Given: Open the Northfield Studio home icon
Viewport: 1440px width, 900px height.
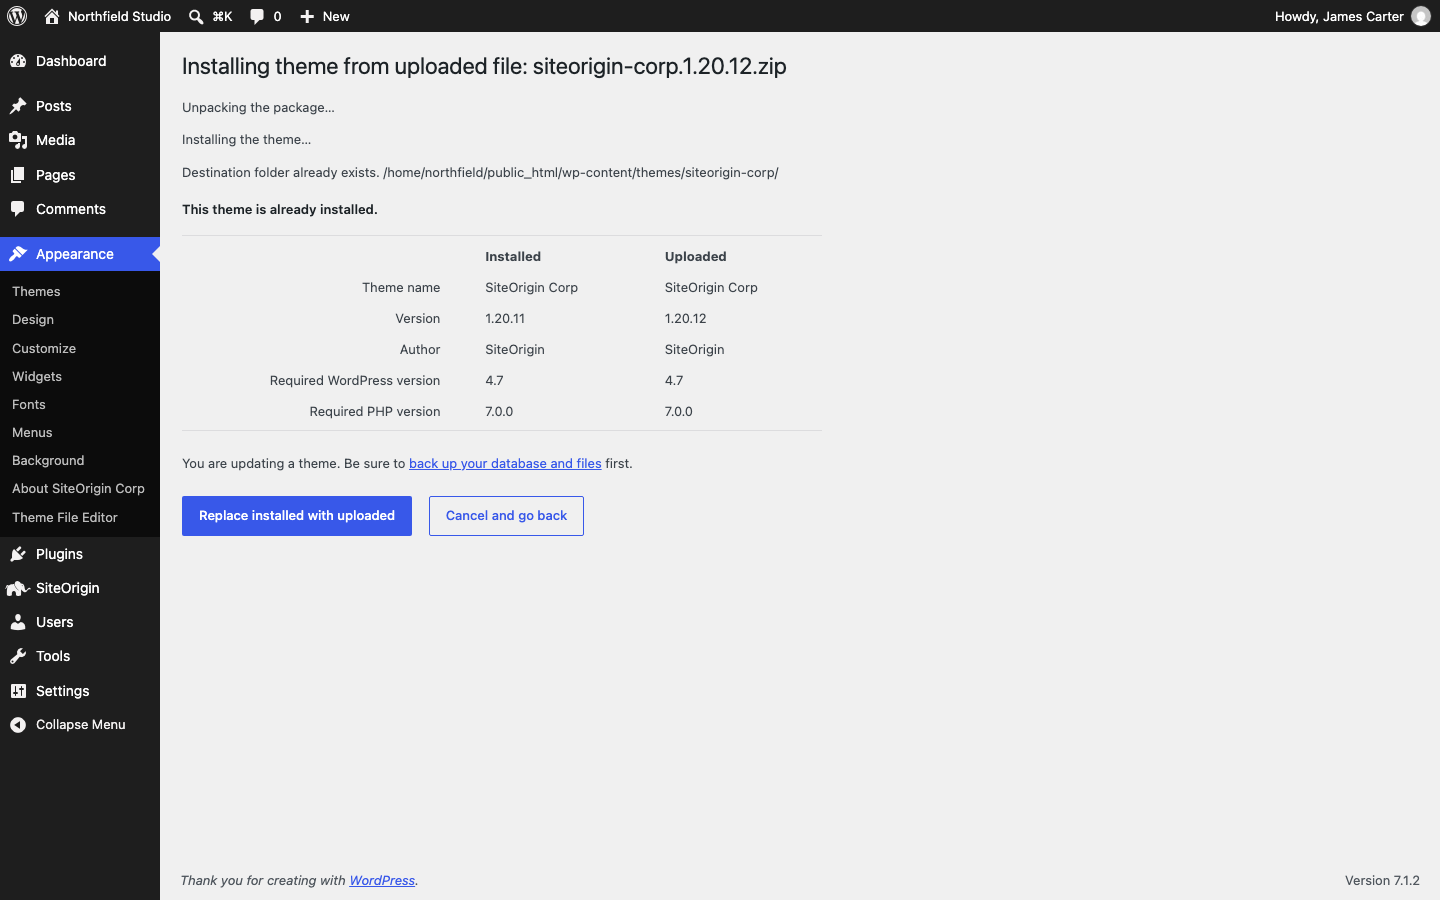Looking at the screenshot, I should 52,16.
